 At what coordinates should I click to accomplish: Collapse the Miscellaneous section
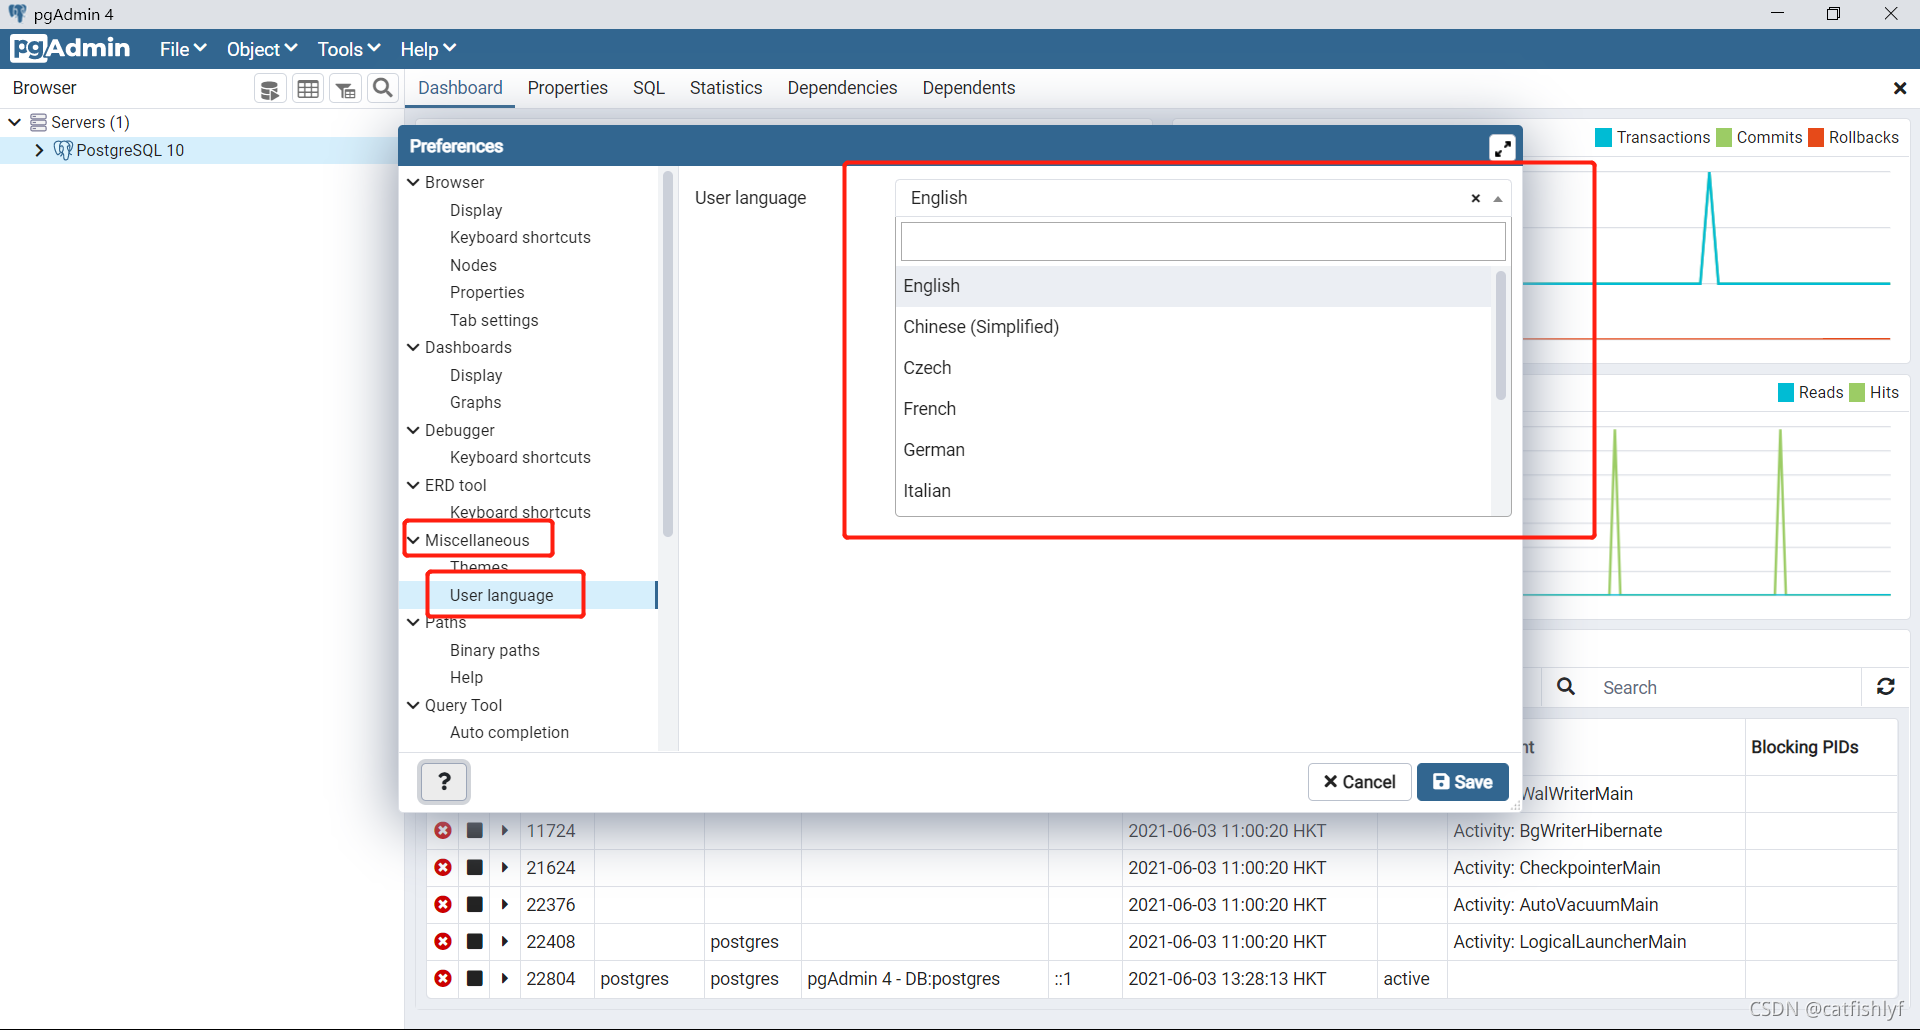413,539
